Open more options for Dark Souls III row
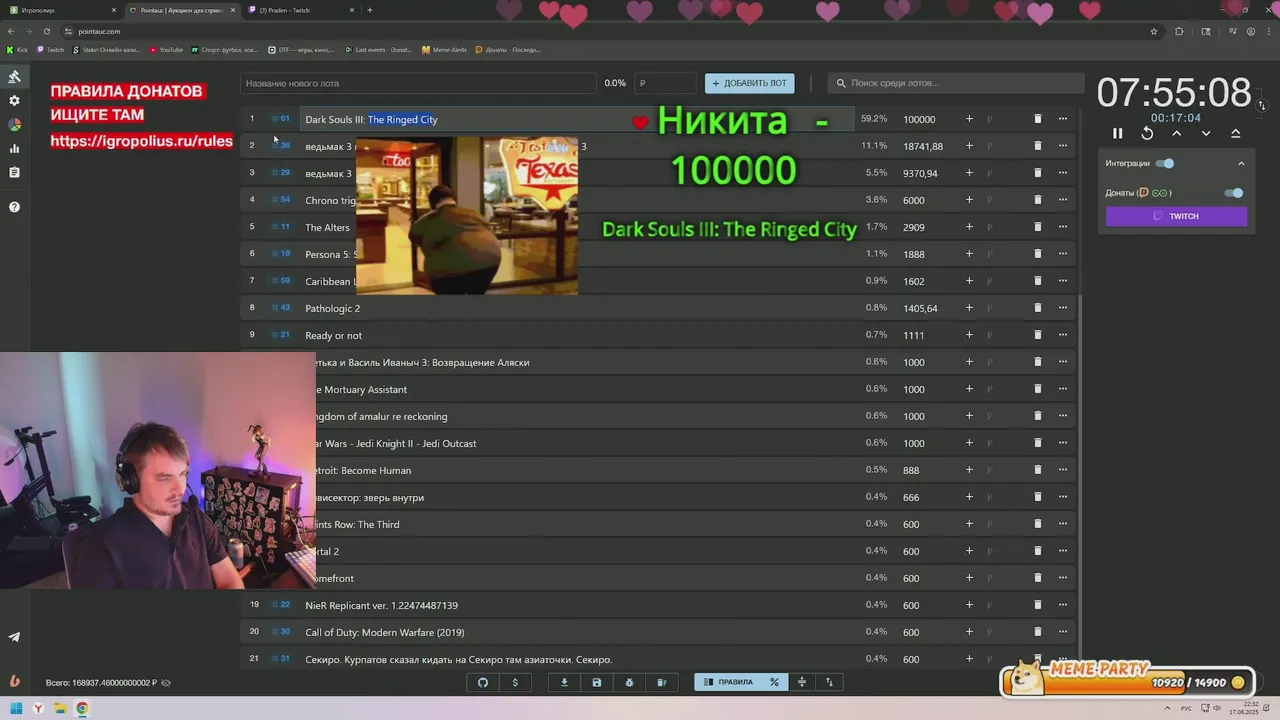The image size is (1280, 720). [x=1063, y=119]
